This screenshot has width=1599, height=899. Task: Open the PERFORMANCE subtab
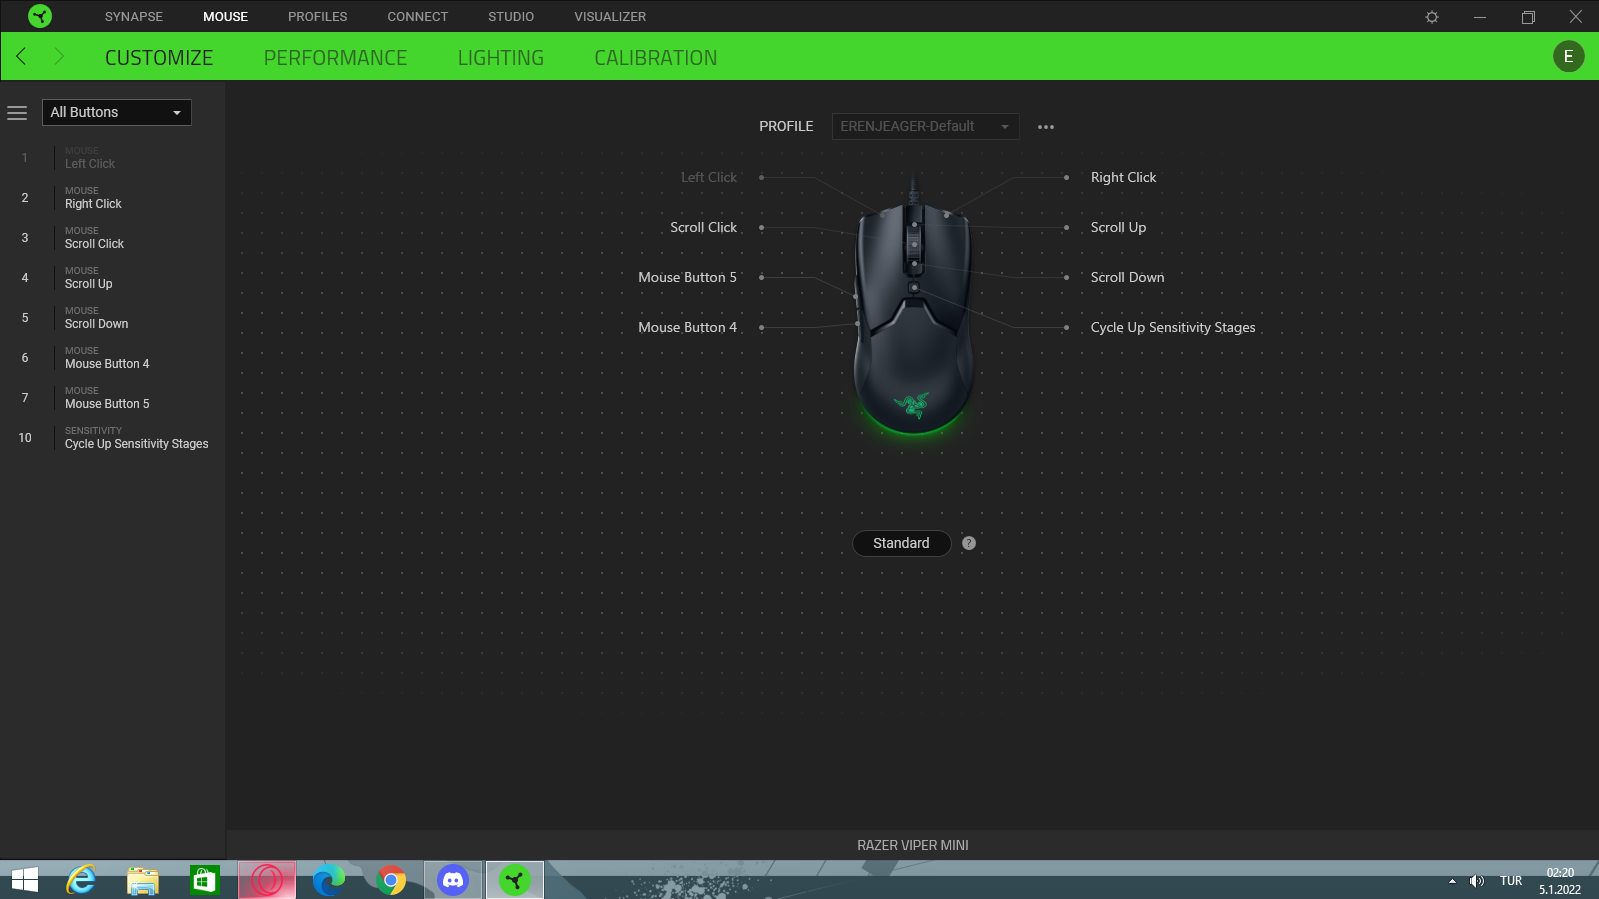pyautogui.click(x=335, y=58)
